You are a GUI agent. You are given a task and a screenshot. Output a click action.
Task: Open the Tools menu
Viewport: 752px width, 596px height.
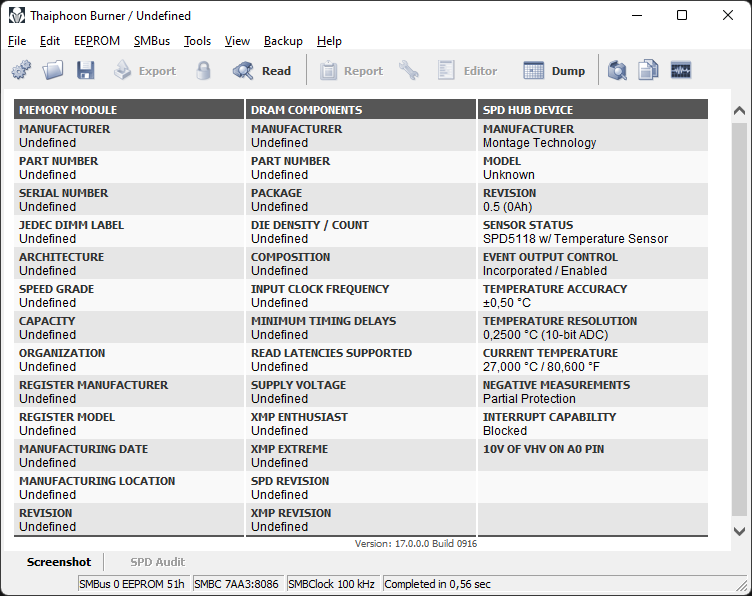(x=198, y=41)
